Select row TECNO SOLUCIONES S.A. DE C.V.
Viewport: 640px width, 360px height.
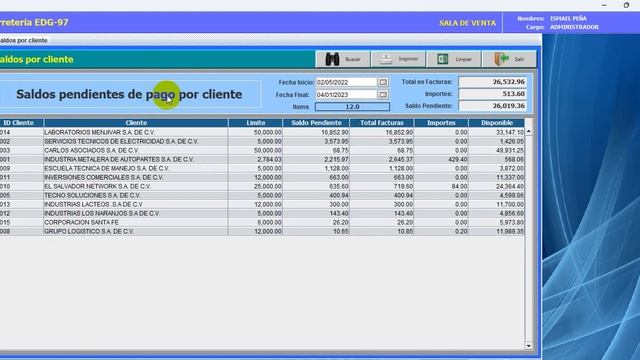[x=262, y=196]
